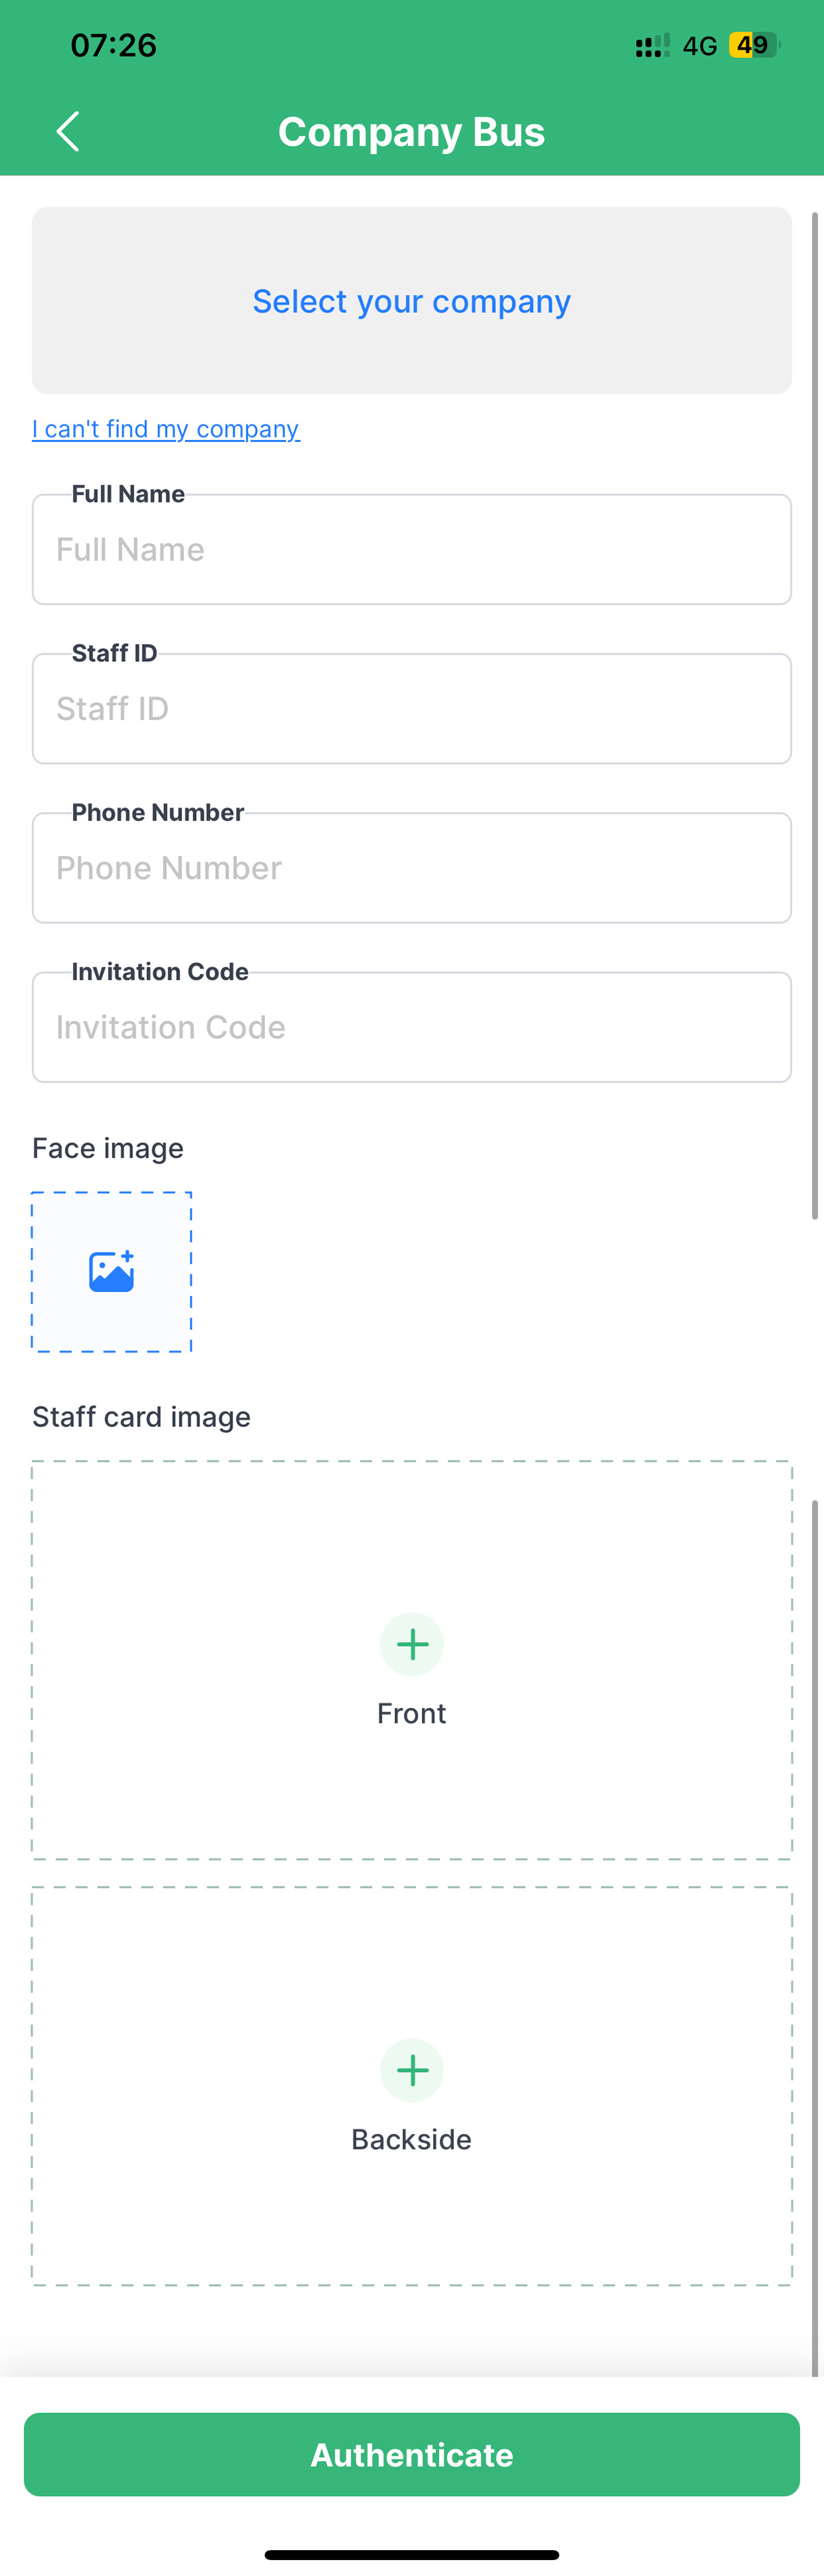Click the vertical scrollbar on right edge
The width and height of the screenshot is (824, 2576).
815,715
